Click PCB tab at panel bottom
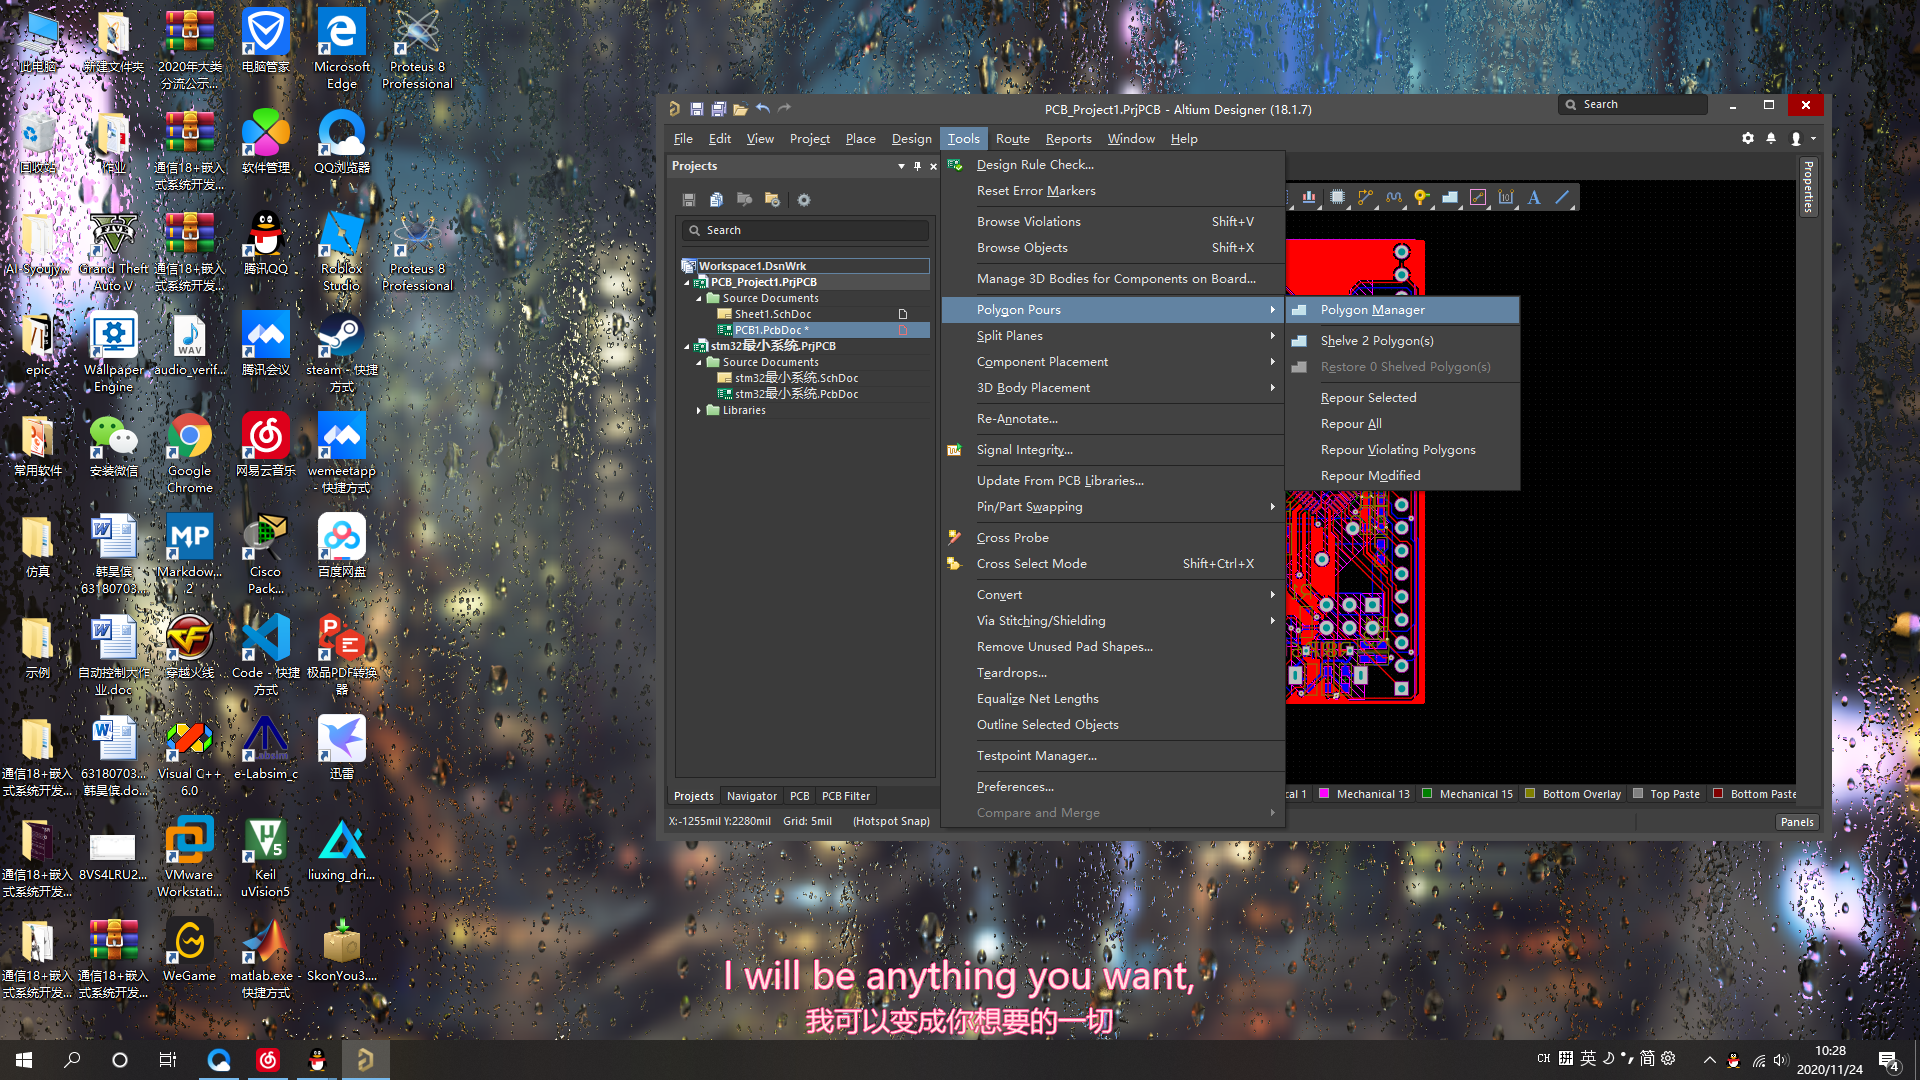 coord(798,795)
